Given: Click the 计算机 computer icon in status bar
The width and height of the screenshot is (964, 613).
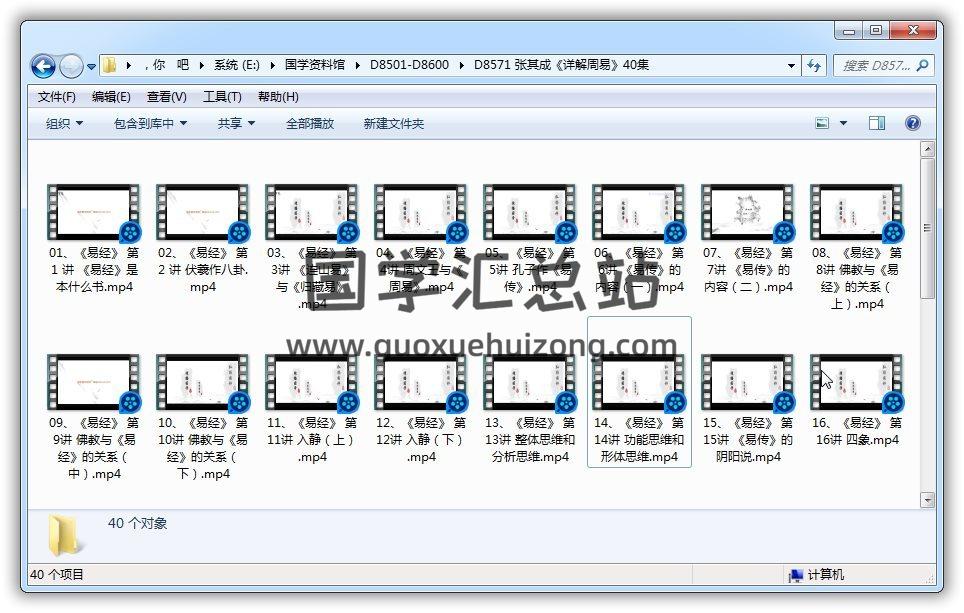Looking at the screenshot, I should pyautogui.click(x=795, y=575).
